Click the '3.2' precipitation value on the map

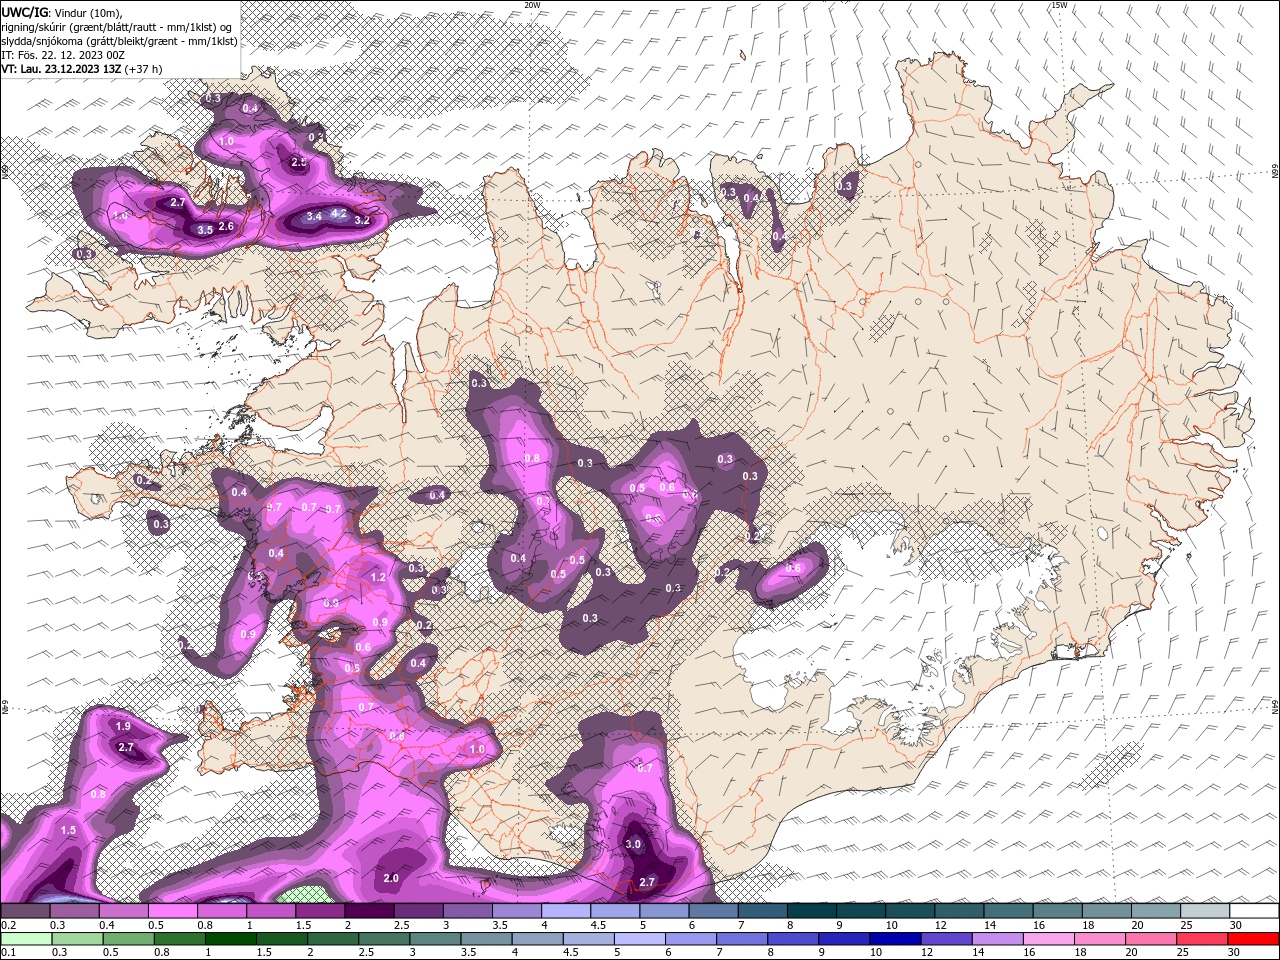point(363,220)
